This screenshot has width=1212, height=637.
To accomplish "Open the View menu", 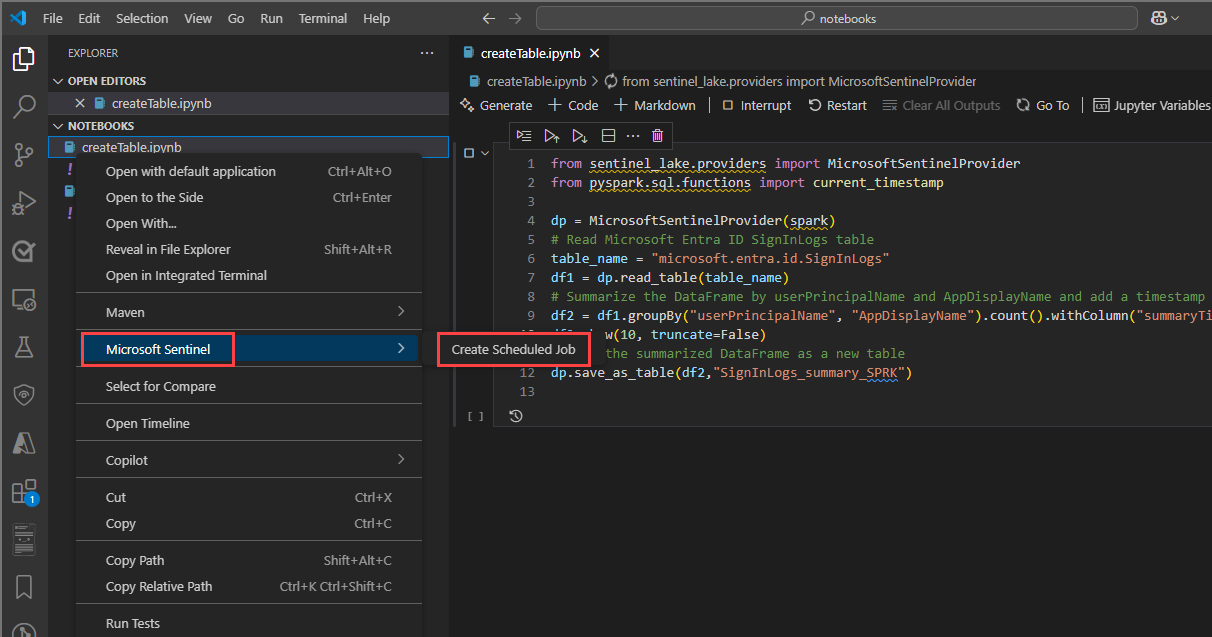I will pyautogui.click(x=198, y=18).
